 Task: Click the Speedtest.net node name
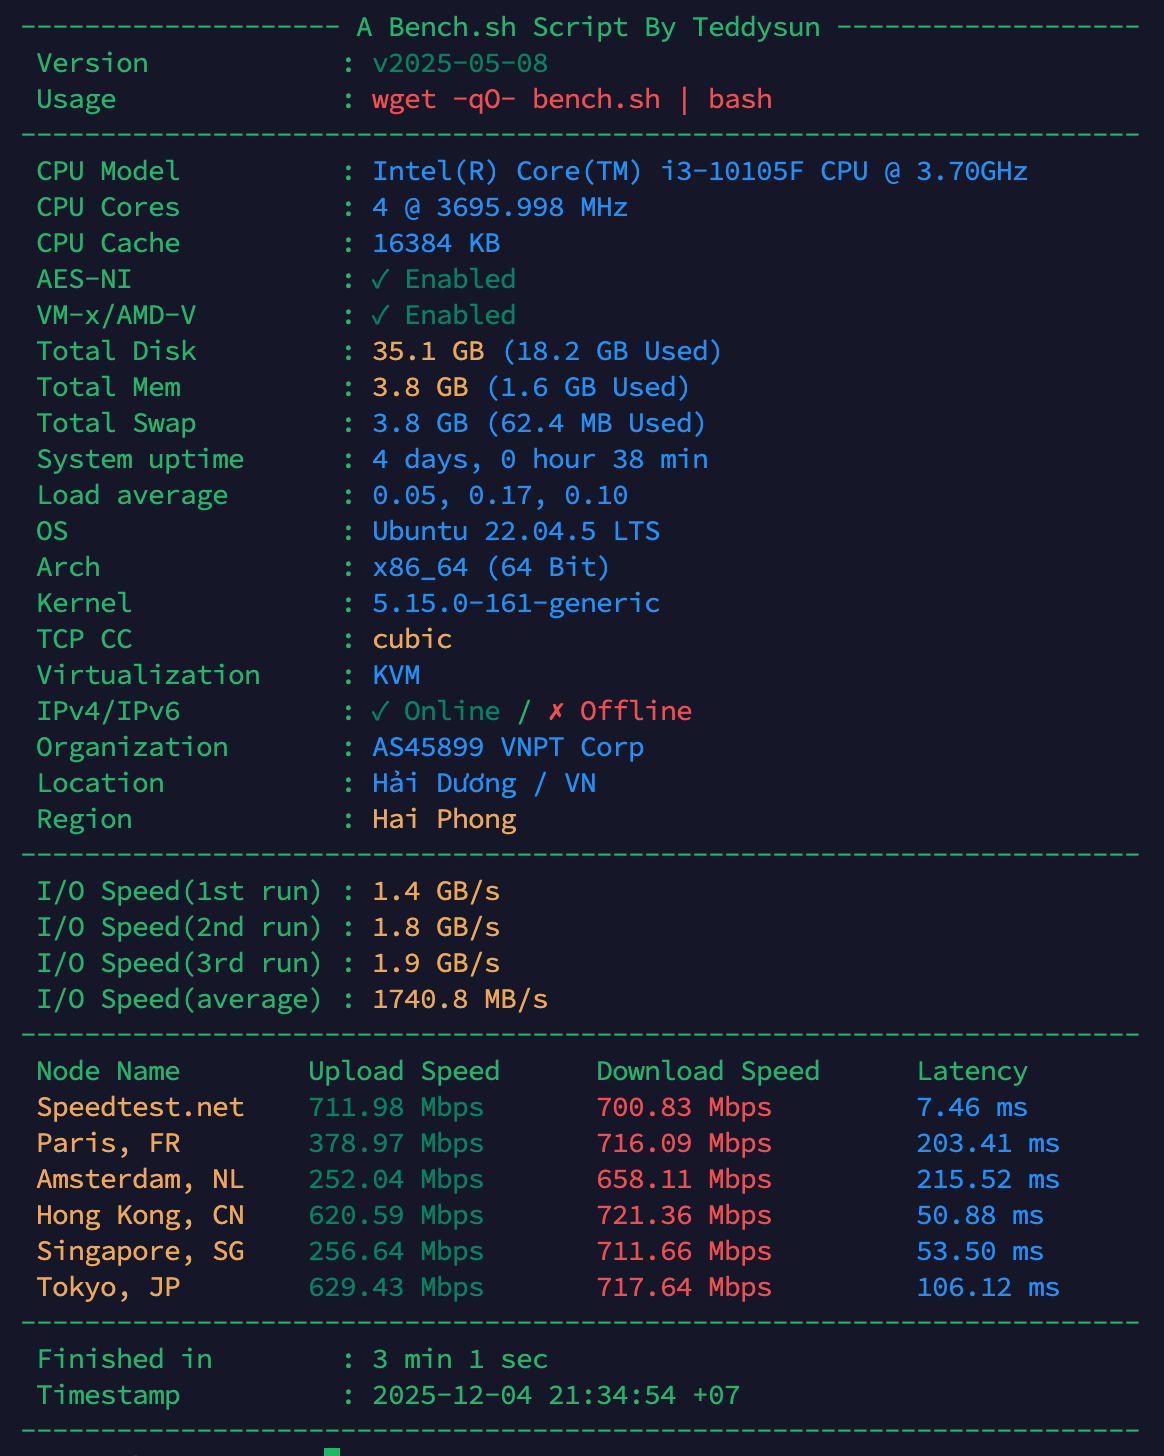(x=140, y=1107)
